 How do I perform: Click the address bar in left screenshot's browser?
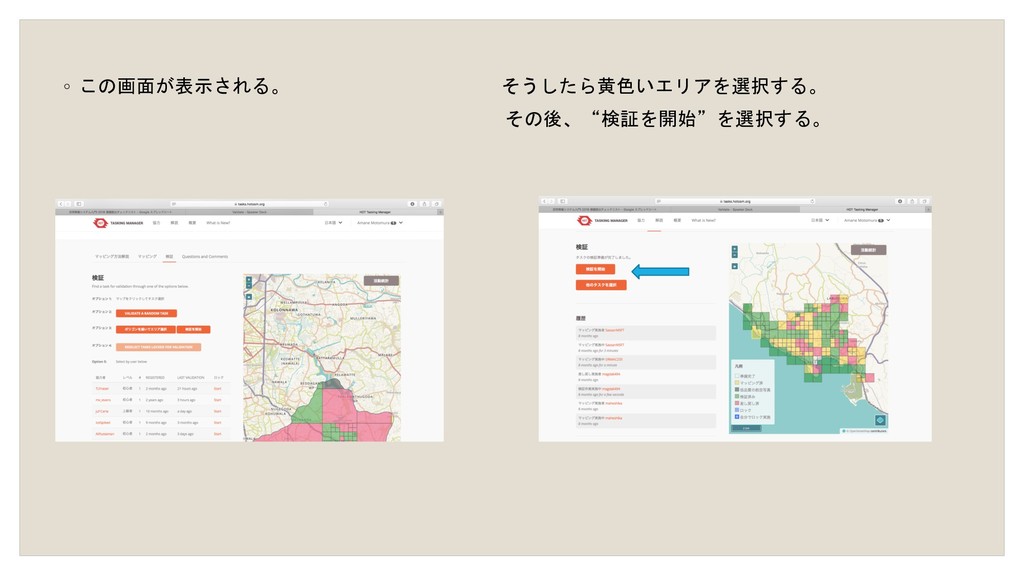[x=250, y=204]
